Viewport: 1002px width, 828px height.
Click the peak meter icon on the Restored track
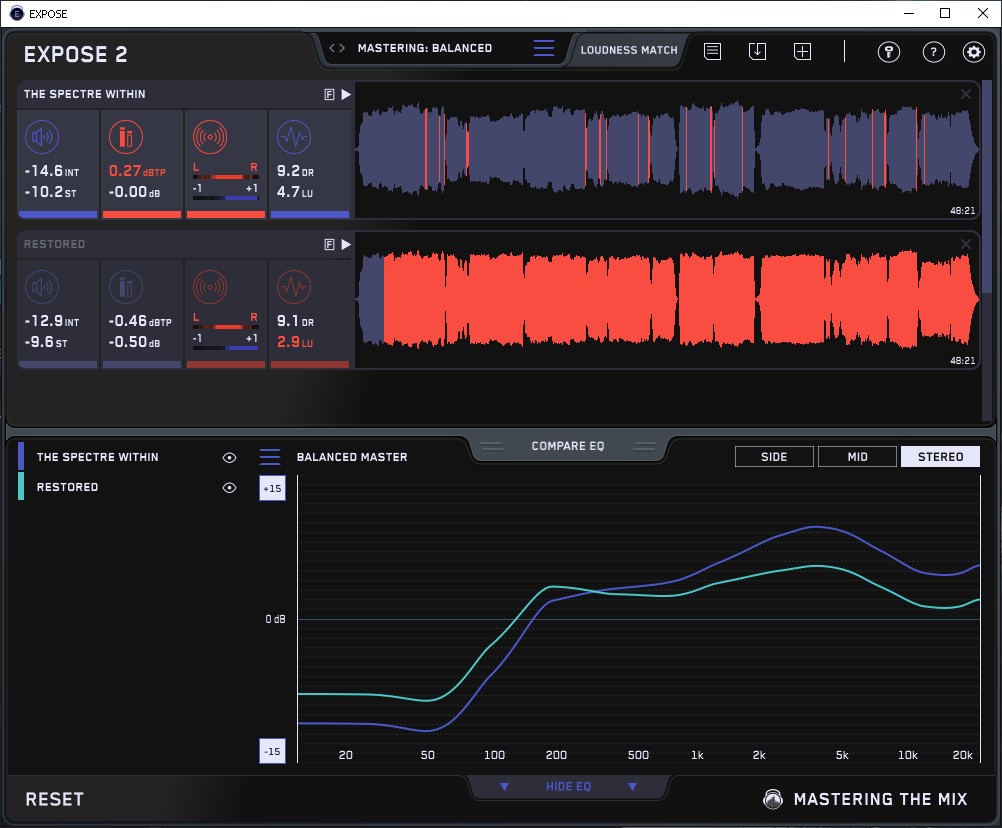tap(126, 287)
